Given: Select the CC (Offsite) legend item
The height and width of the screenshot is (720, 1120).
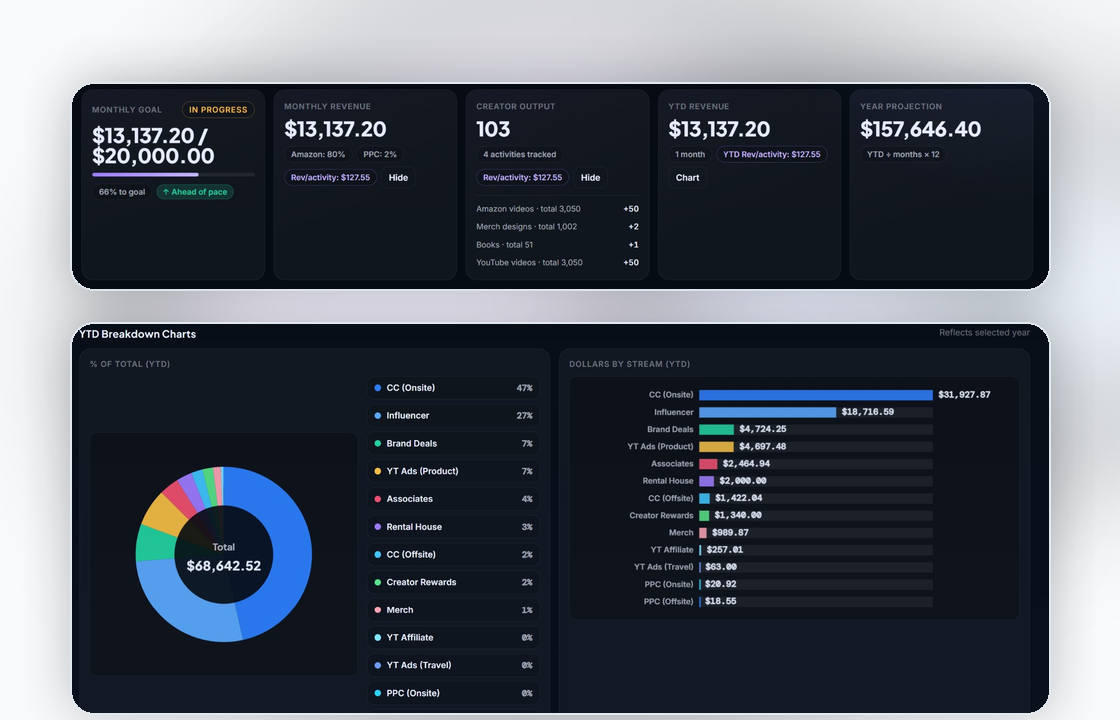Looking at the screenshot, I should pos(454,554).
